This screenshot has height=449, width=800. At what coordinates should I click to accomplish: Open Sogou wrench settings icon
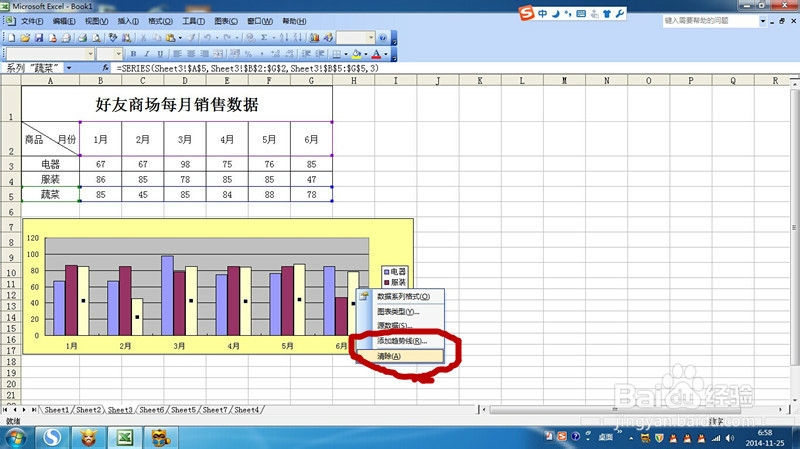(x=619, y=14)
